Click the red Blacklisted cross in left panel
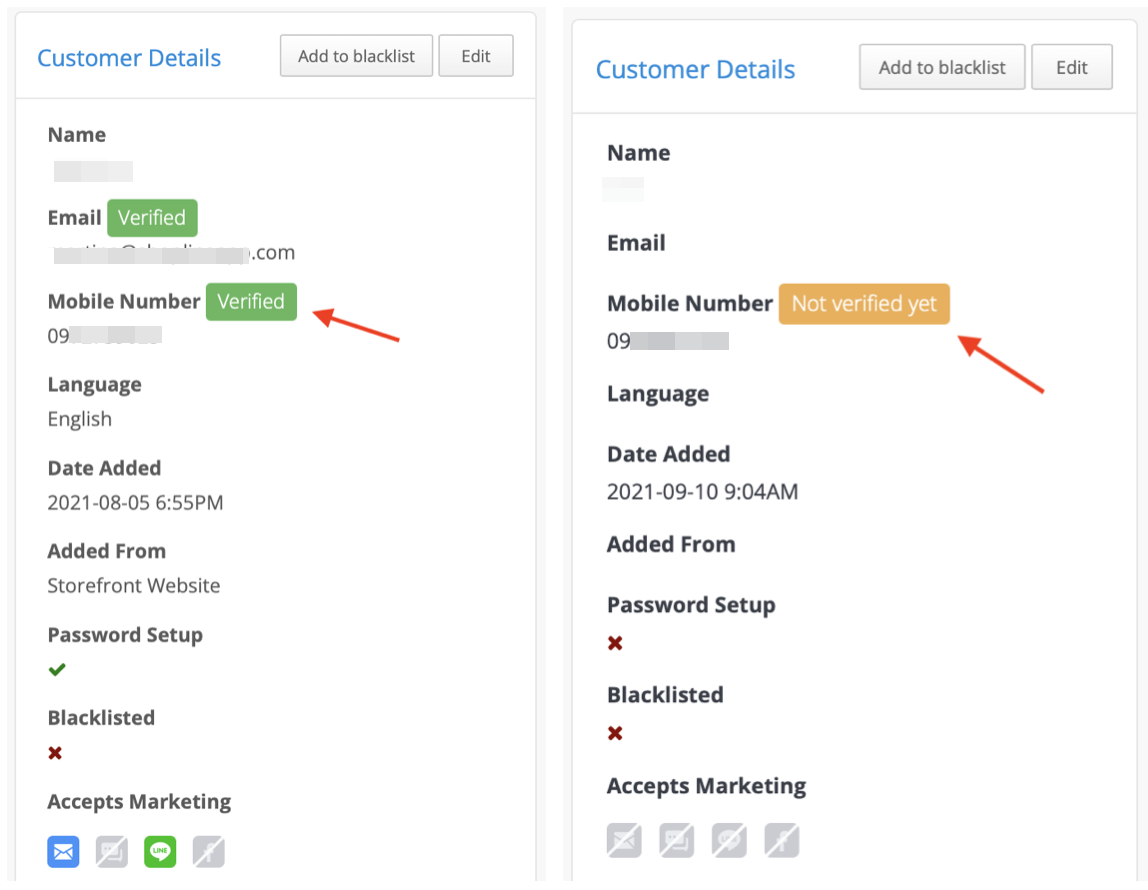Viewport: 1148px width, 890px height. point(55,753)
